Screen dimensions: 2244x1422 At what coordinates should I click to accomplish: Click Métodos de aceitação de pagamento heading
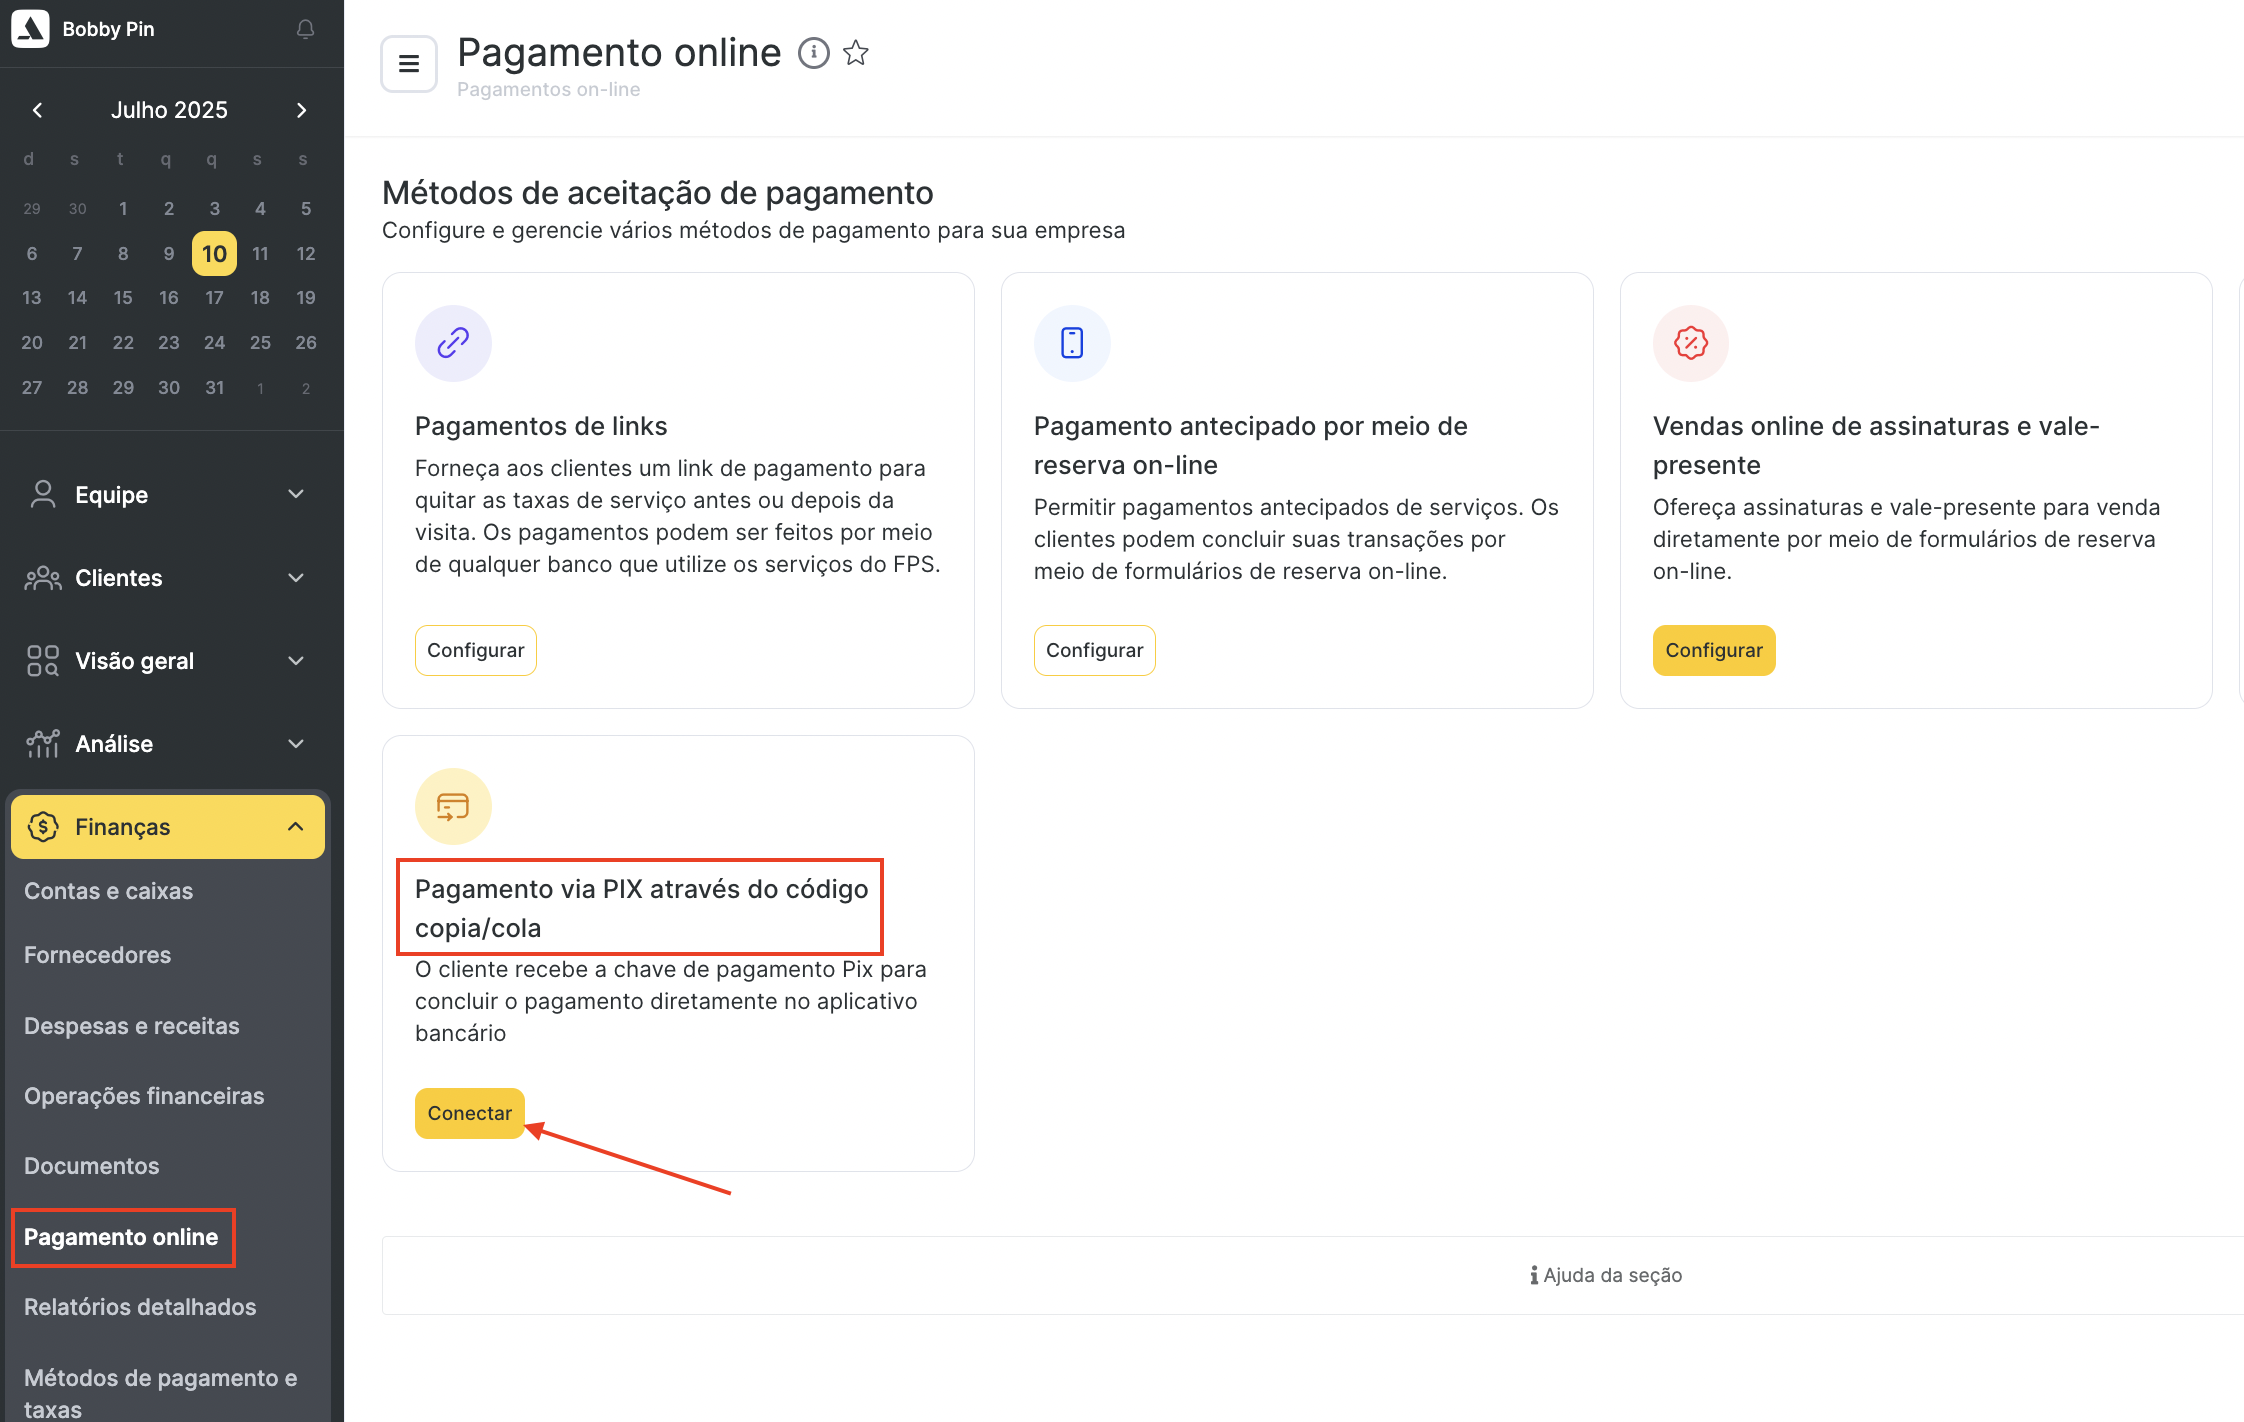(658, 193)
